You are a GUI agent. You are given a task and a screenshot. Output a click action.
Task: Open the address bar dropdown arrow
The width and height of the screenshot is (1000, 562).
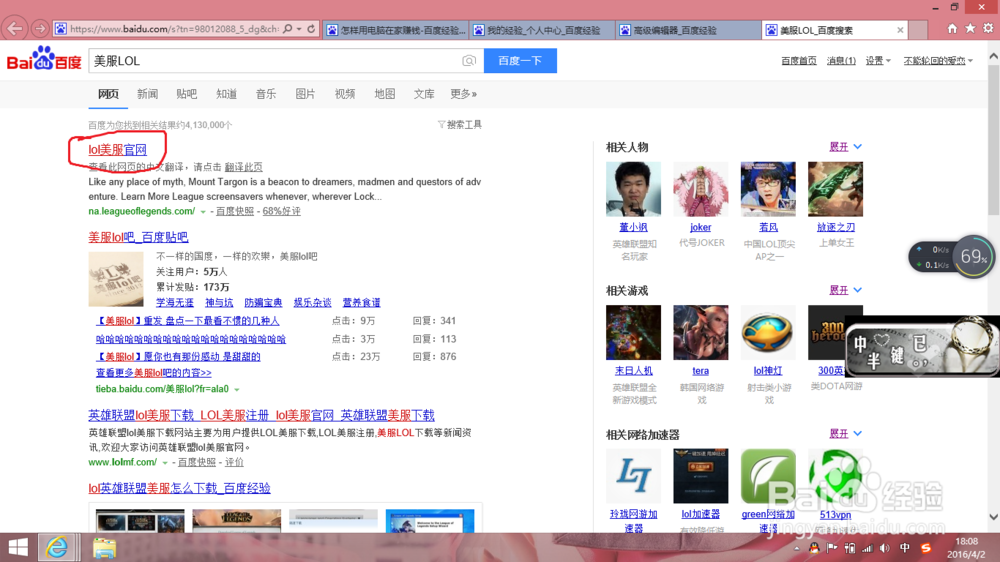298,29
